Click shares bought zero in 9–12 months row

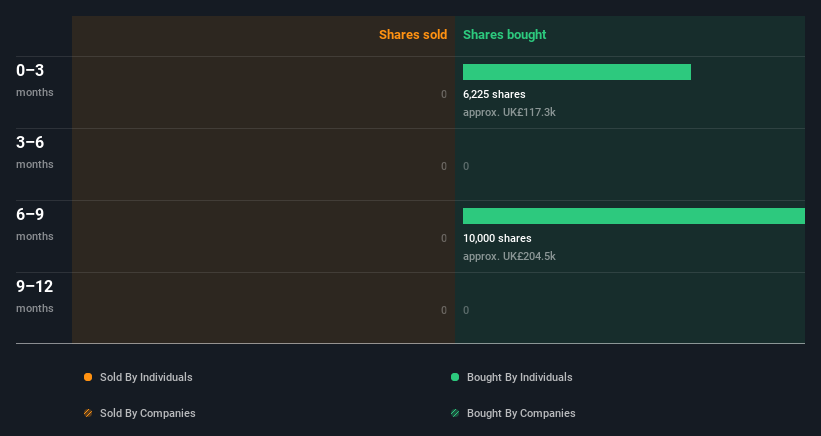coord(466,310)
